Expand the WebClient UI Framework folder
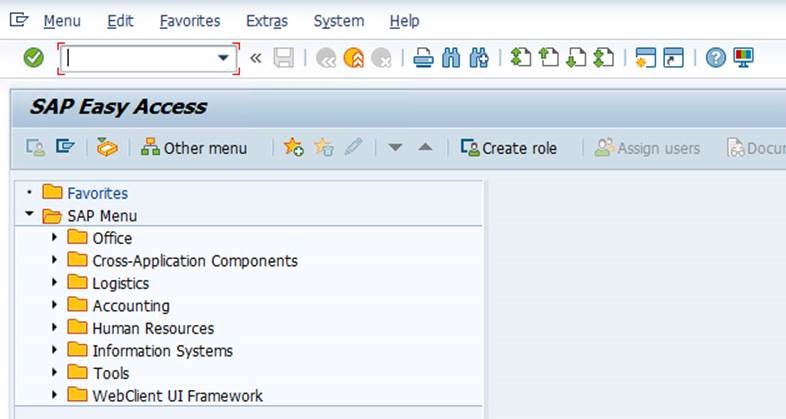The image size is (786, 419). (x=54, y=395)
